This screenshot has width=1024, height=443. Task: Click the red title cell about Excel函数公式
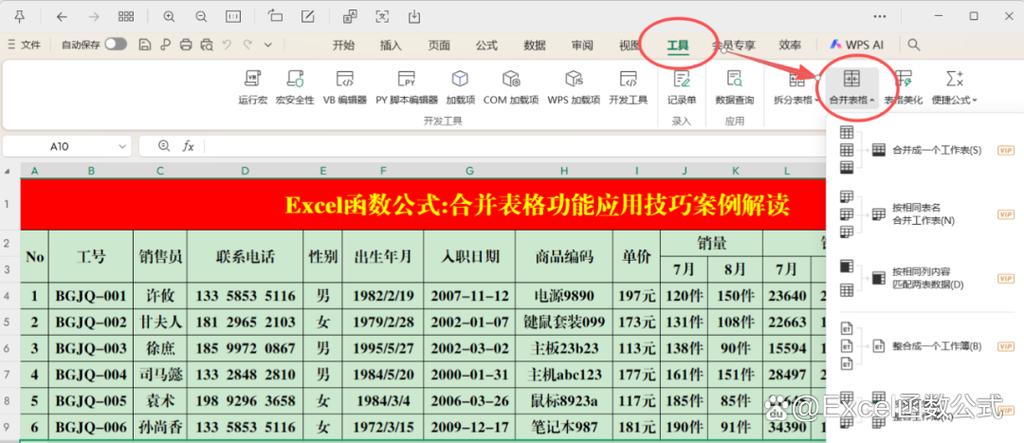coord(423,205)
